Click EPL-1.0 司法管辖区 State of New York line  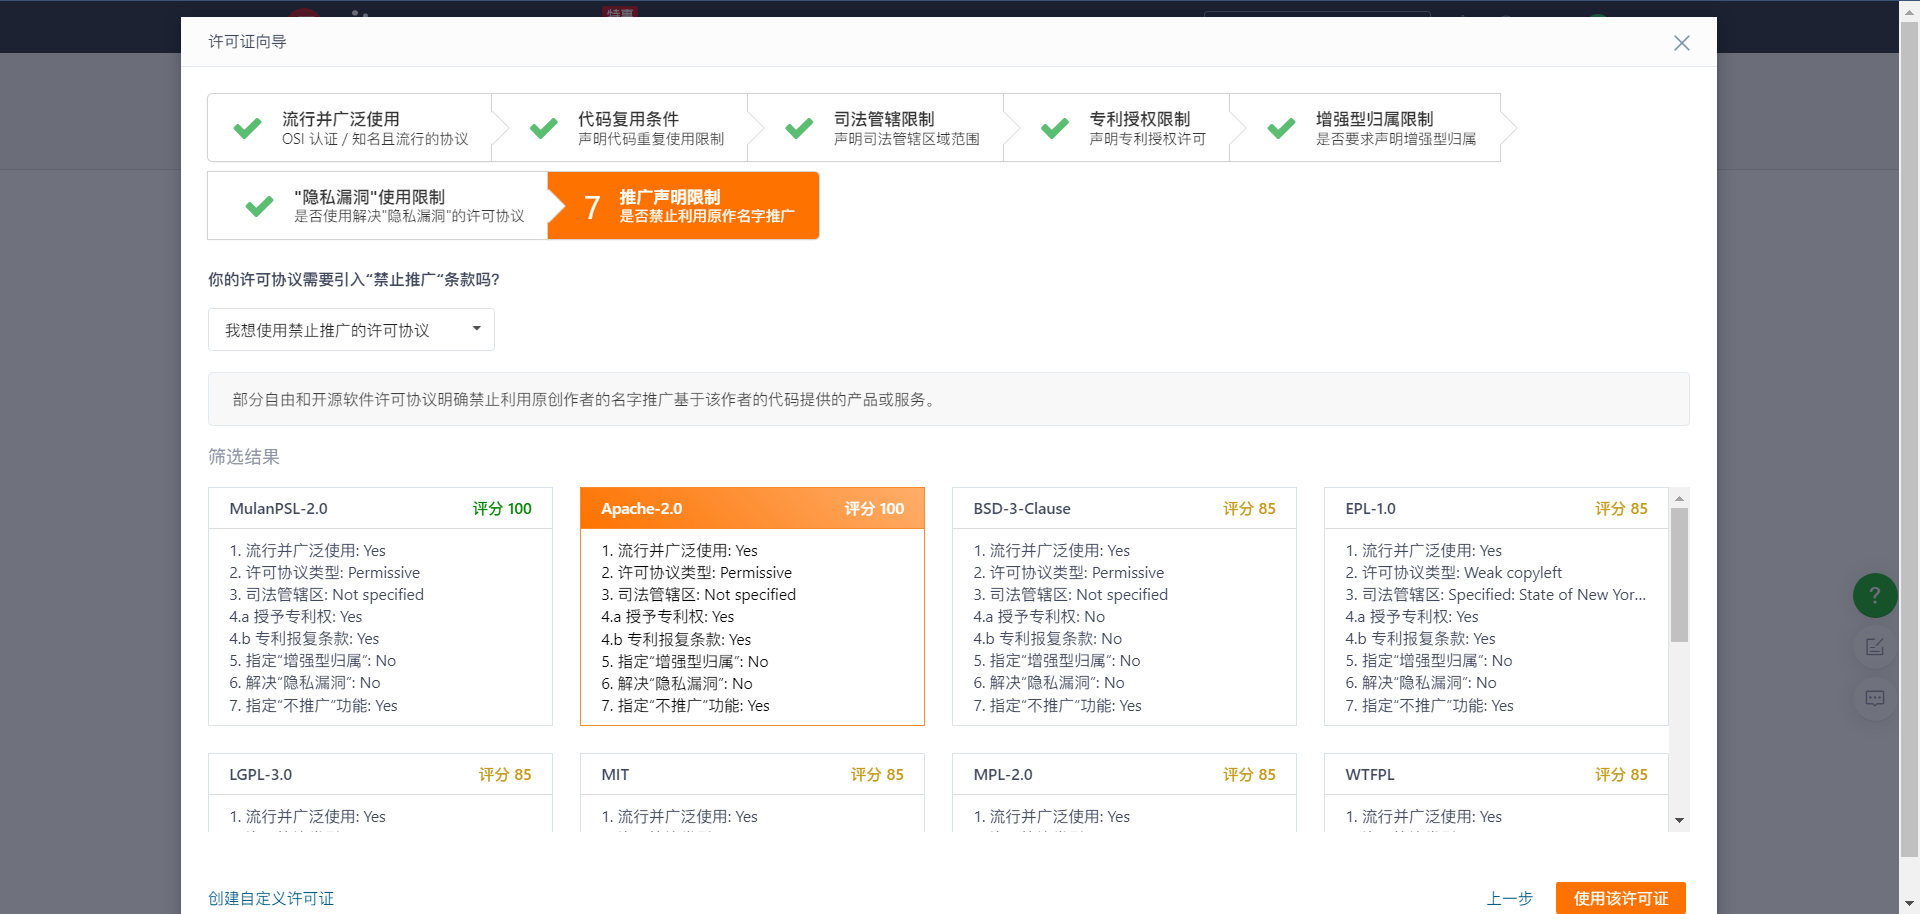click(1495, 594)
